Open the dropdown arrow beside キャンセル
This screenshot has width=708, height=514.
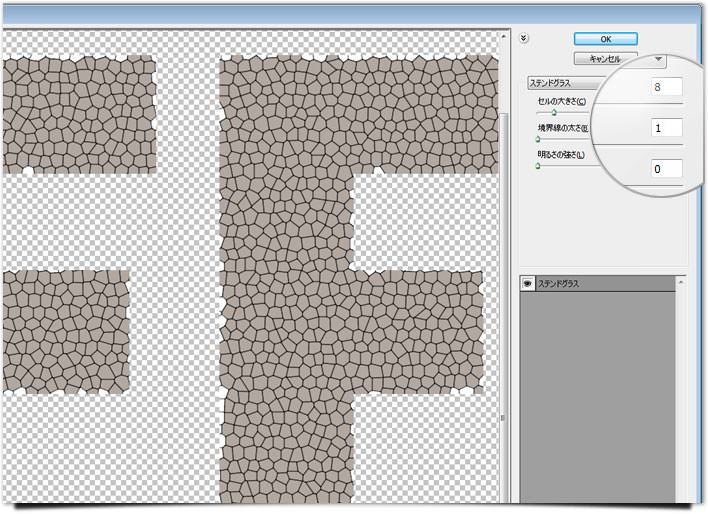pyautogui.click(x=658, y=59)
